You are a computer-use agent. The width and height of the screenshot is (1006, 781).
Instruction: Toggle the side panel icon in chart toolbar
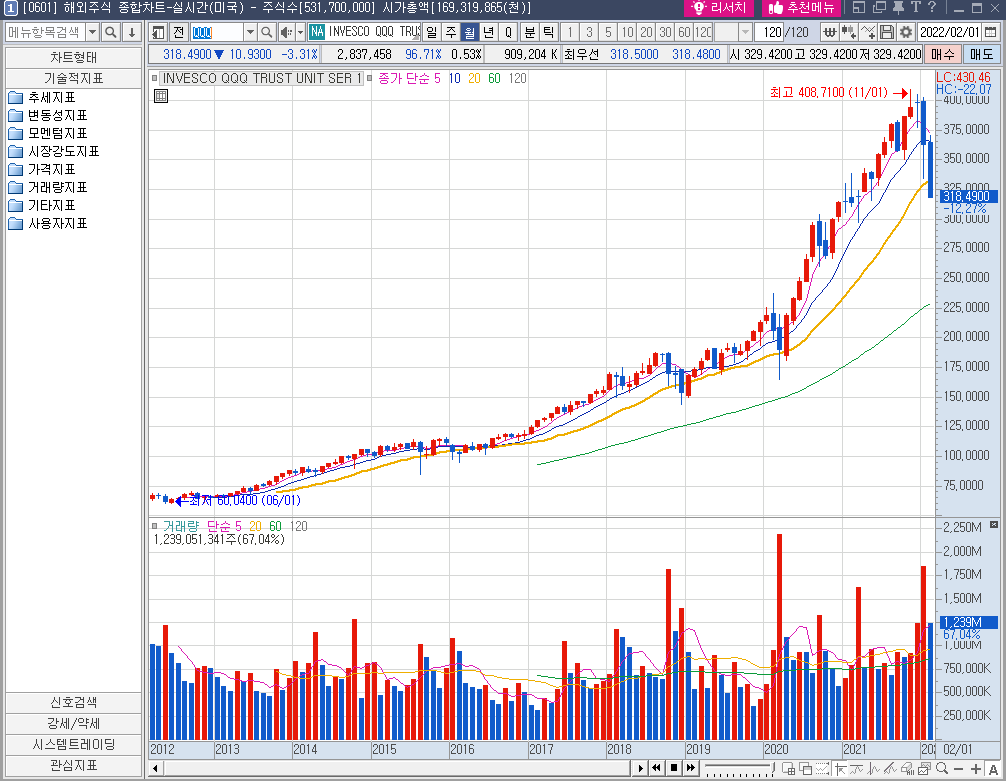[x=158, y=32]
